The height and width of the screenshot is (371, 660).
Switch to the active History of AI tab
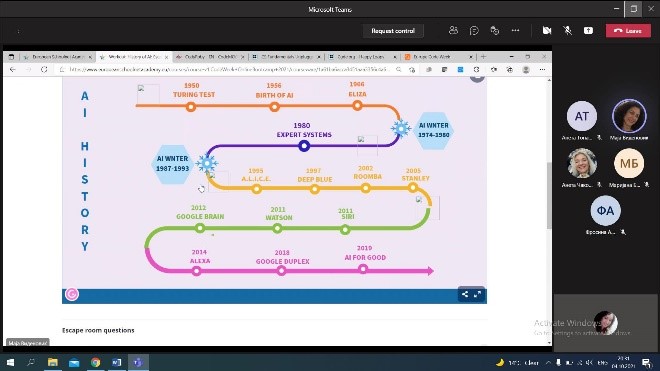pos(134,56)
